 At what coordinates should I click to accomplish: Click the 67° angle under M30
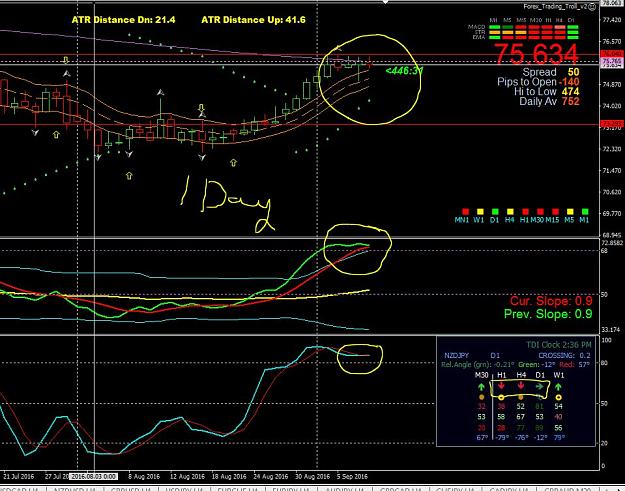482,438
